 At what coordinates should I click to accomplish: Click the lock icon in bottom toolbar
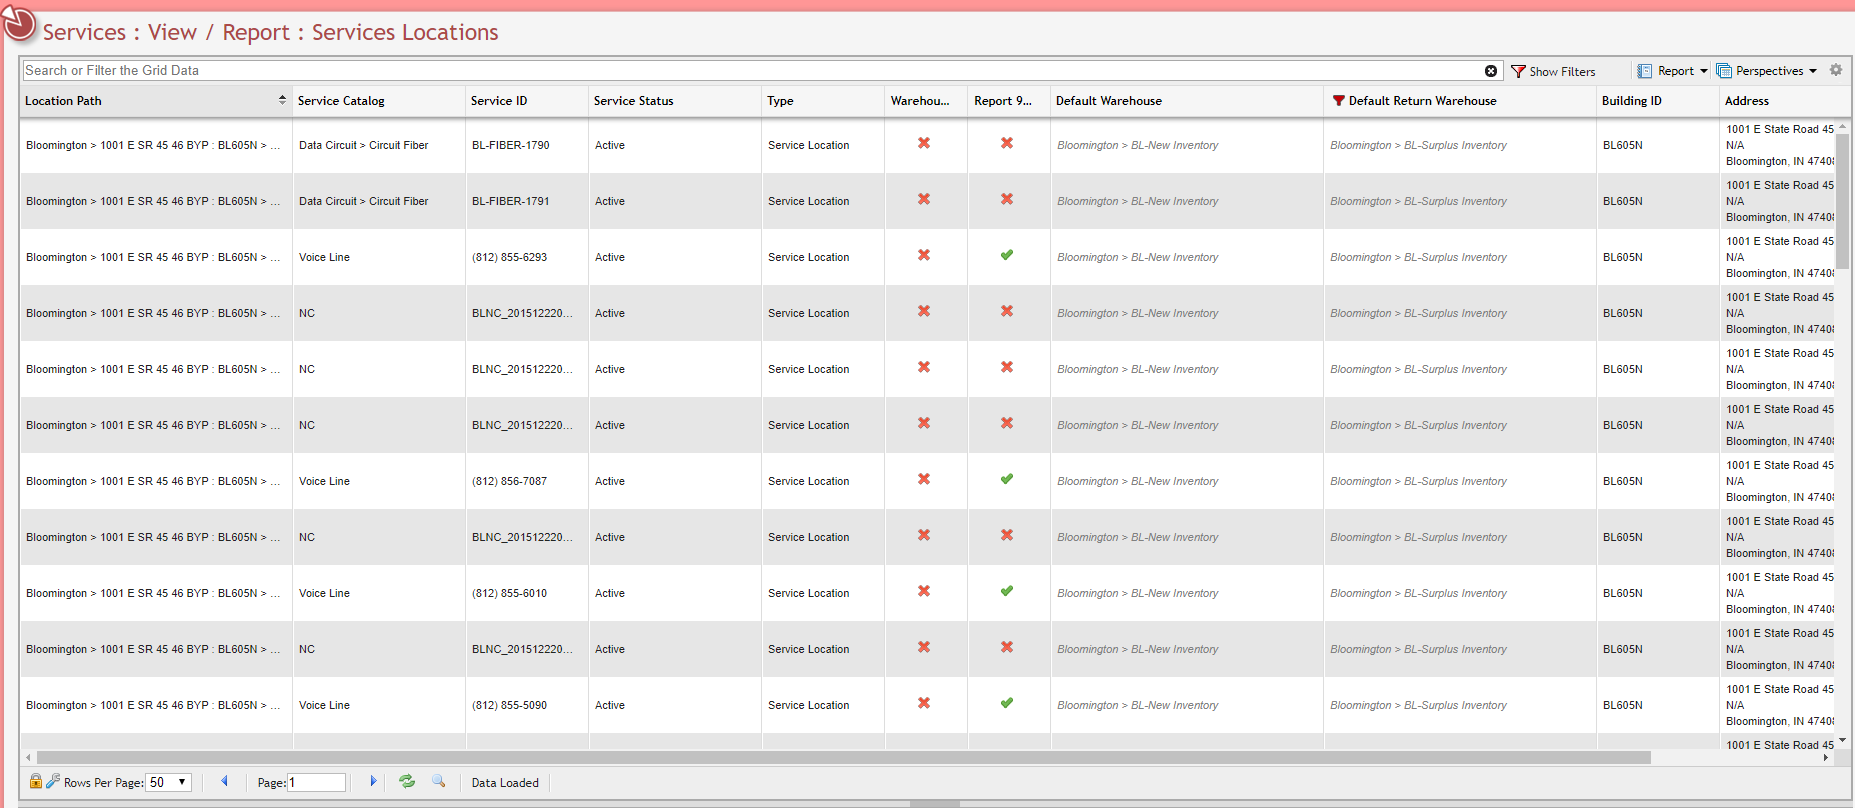36,781
